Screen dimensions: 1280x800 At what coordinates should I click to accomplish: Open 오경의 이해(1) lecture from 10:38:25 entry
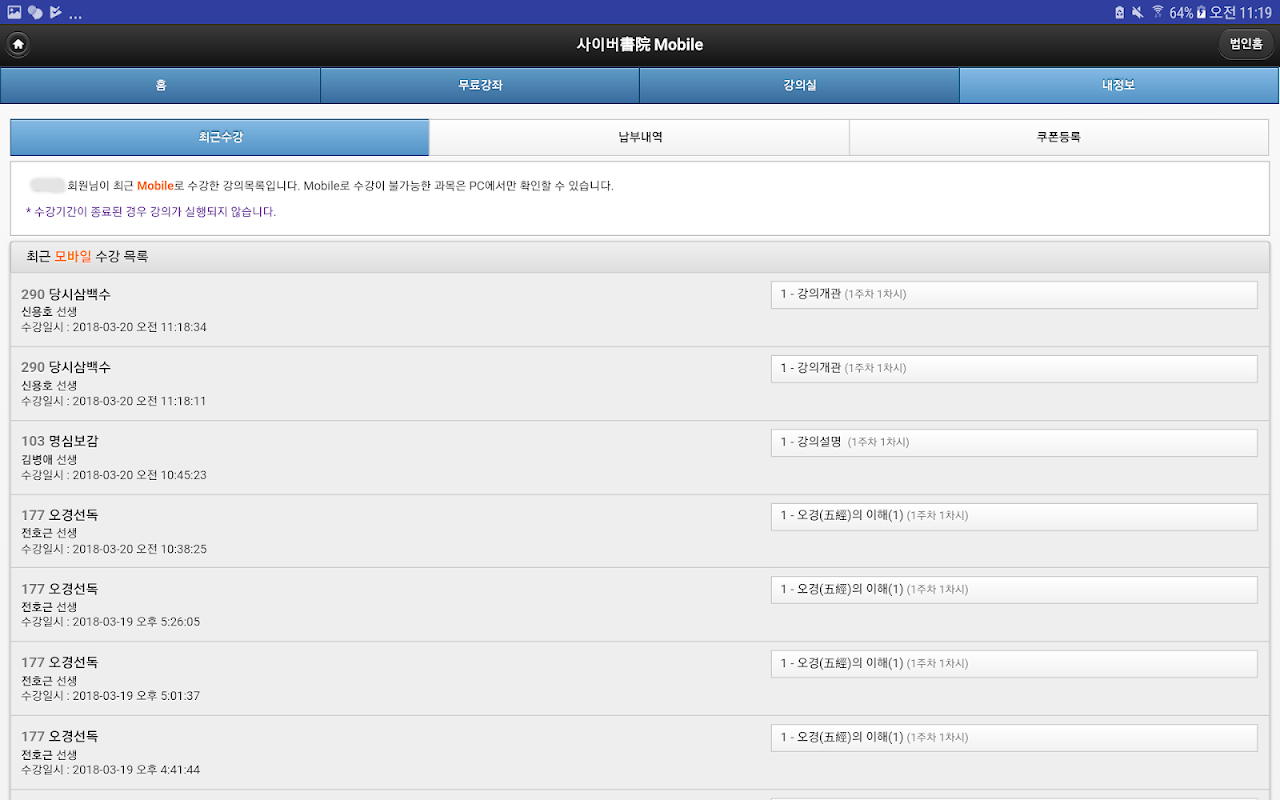(x=1014, y=516)
